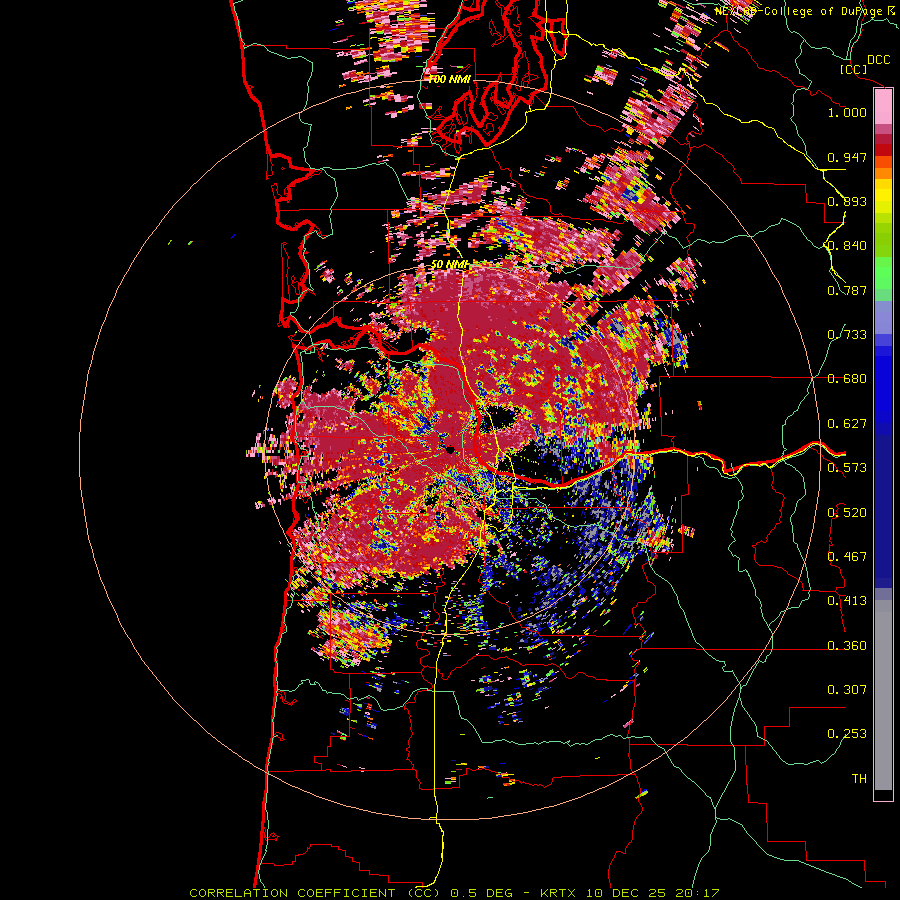The width and height of the screenshot is (900, 900).
Task: Pick the gray color bar segment
Action: 883,695
